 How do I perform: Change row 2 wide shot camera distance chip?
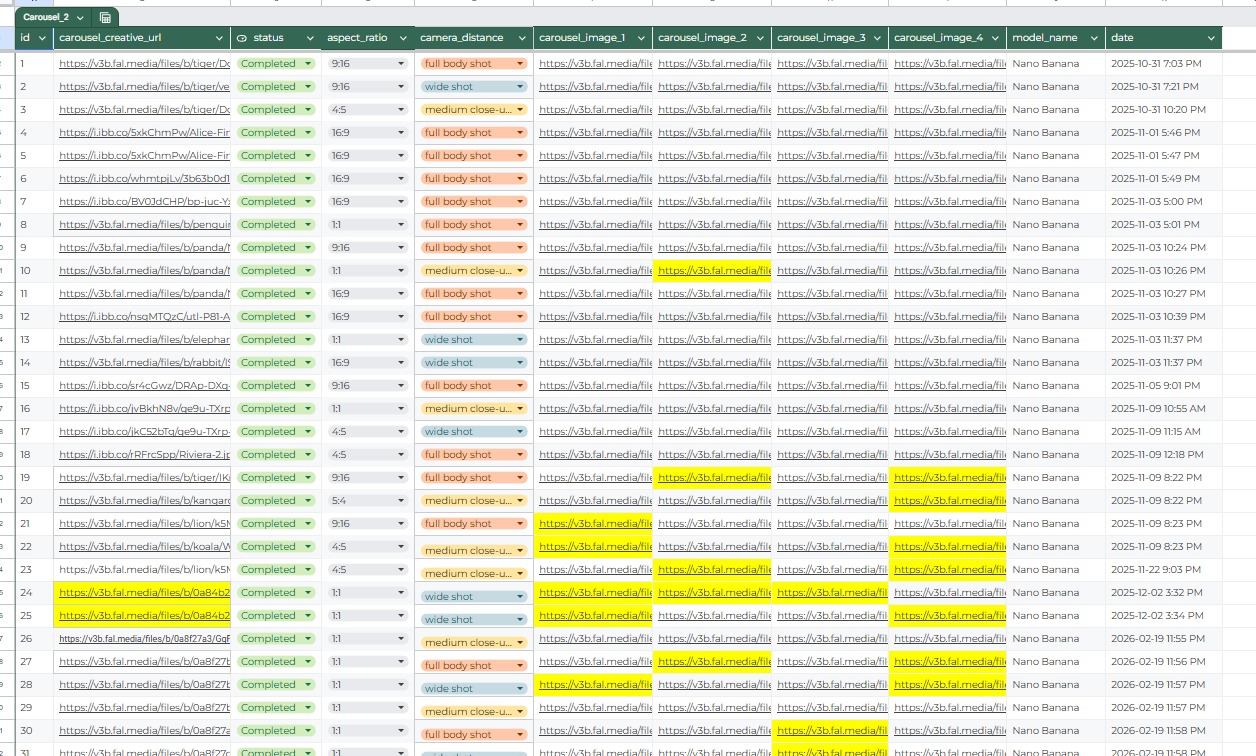tap(473, 86)
